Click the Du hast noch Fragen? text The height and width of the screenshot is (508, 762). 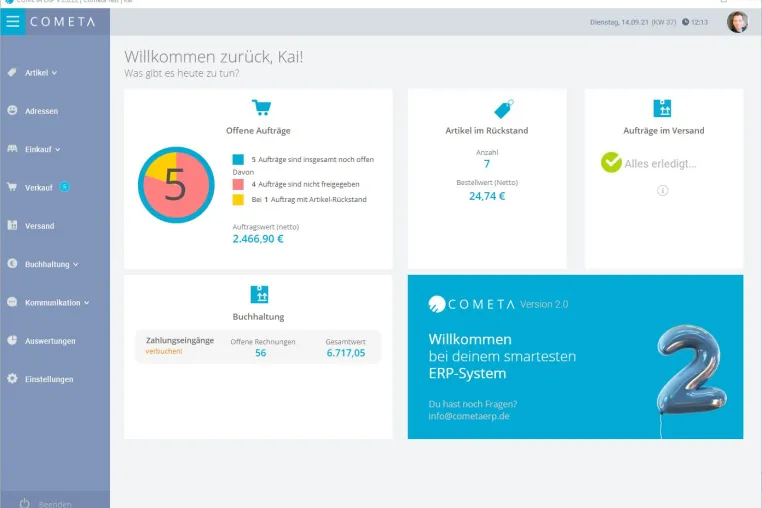473,404
